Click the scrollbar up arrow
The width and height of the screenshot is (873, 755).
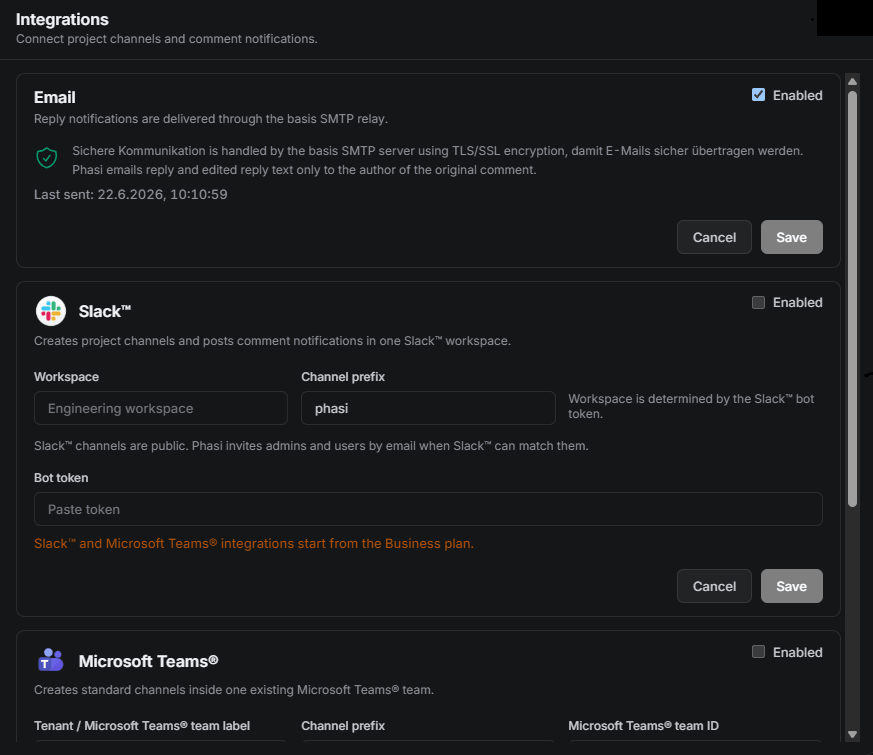[852, 82]
